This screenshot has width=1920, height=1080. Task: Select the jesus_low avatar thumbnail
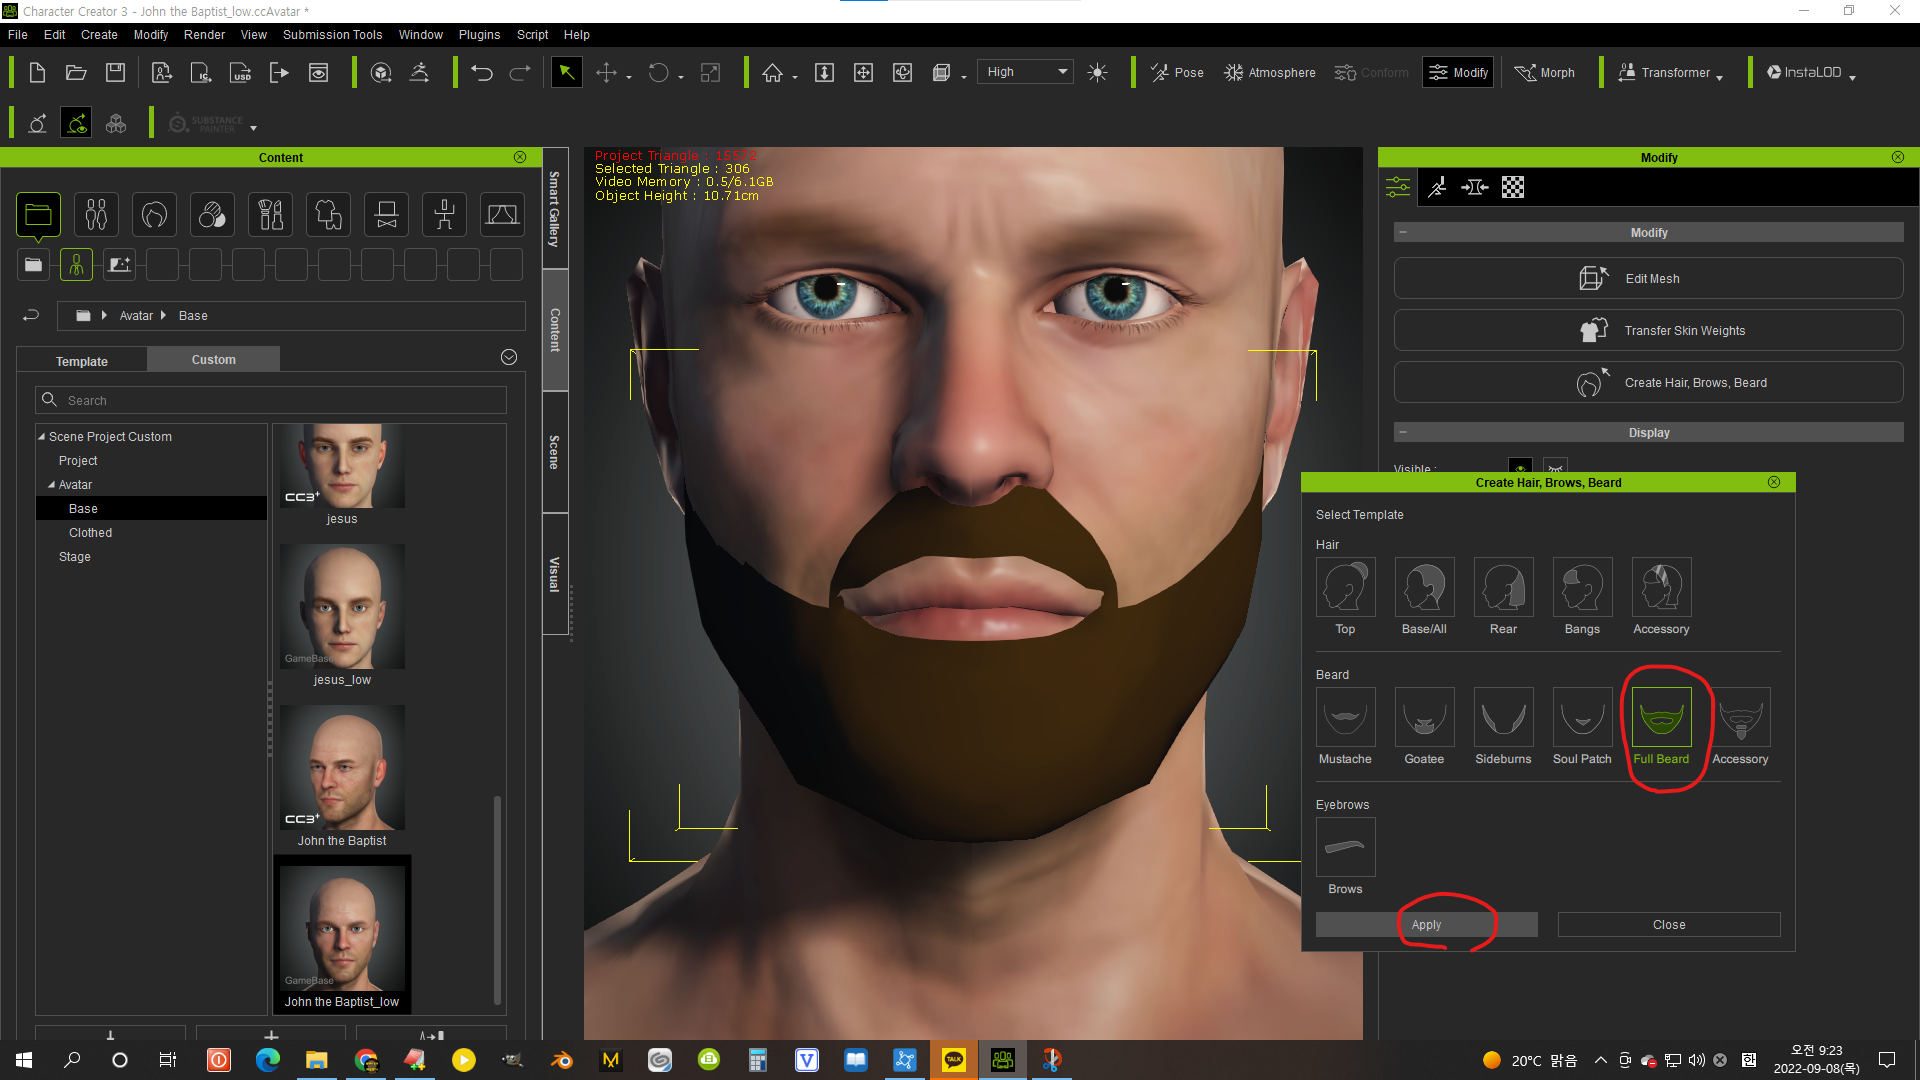click(342, 608)
